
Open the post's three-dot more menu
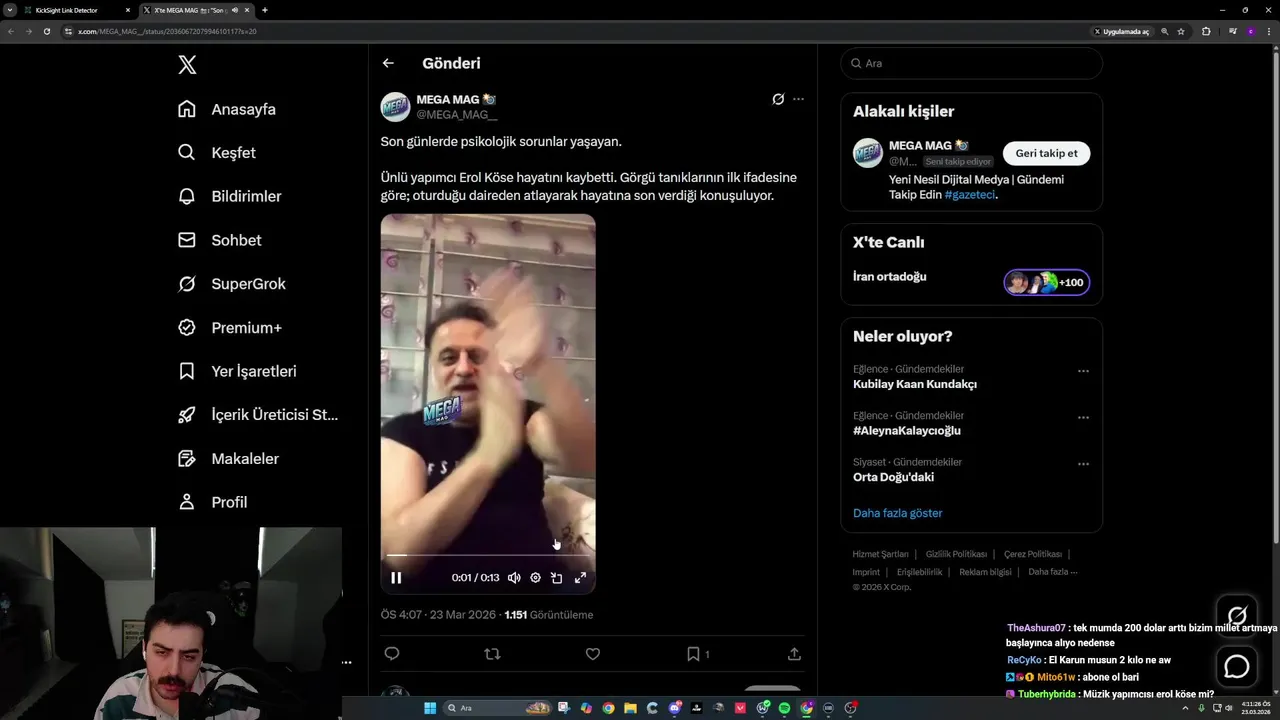pyautogui.click(x=798, y=99)
